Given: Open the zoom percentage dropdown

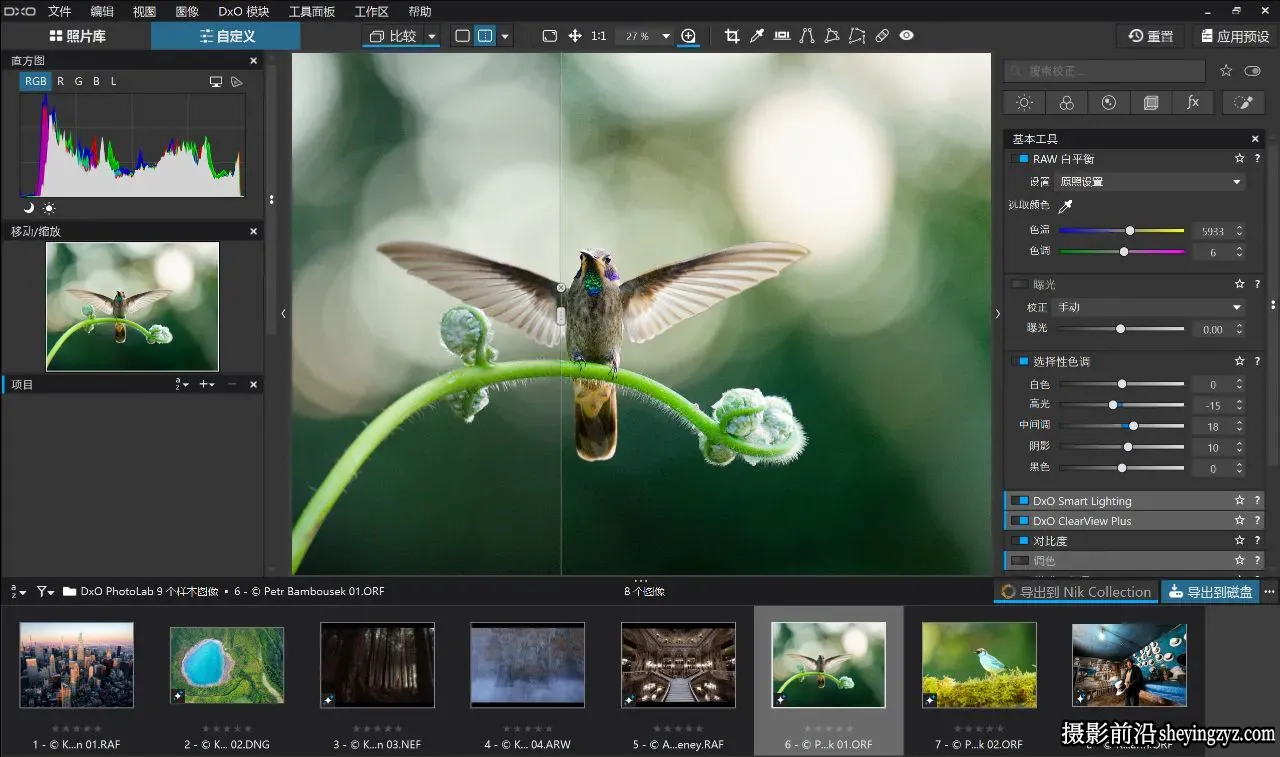Looking at the screenshot, I should tap(666, 36).
